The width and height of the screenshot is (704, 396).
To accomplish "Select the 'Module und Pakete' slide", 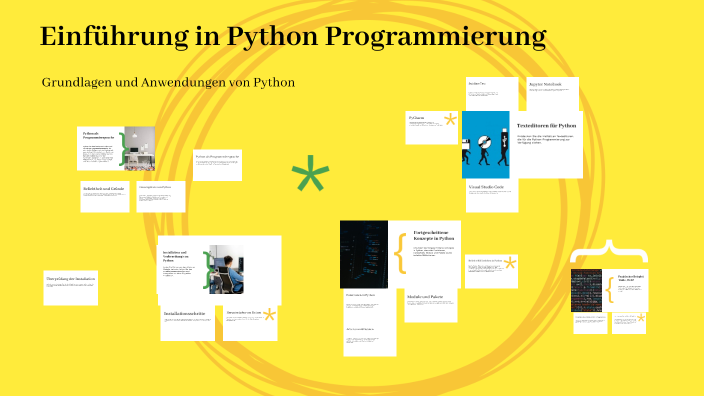I will click(x=431, y=305).
